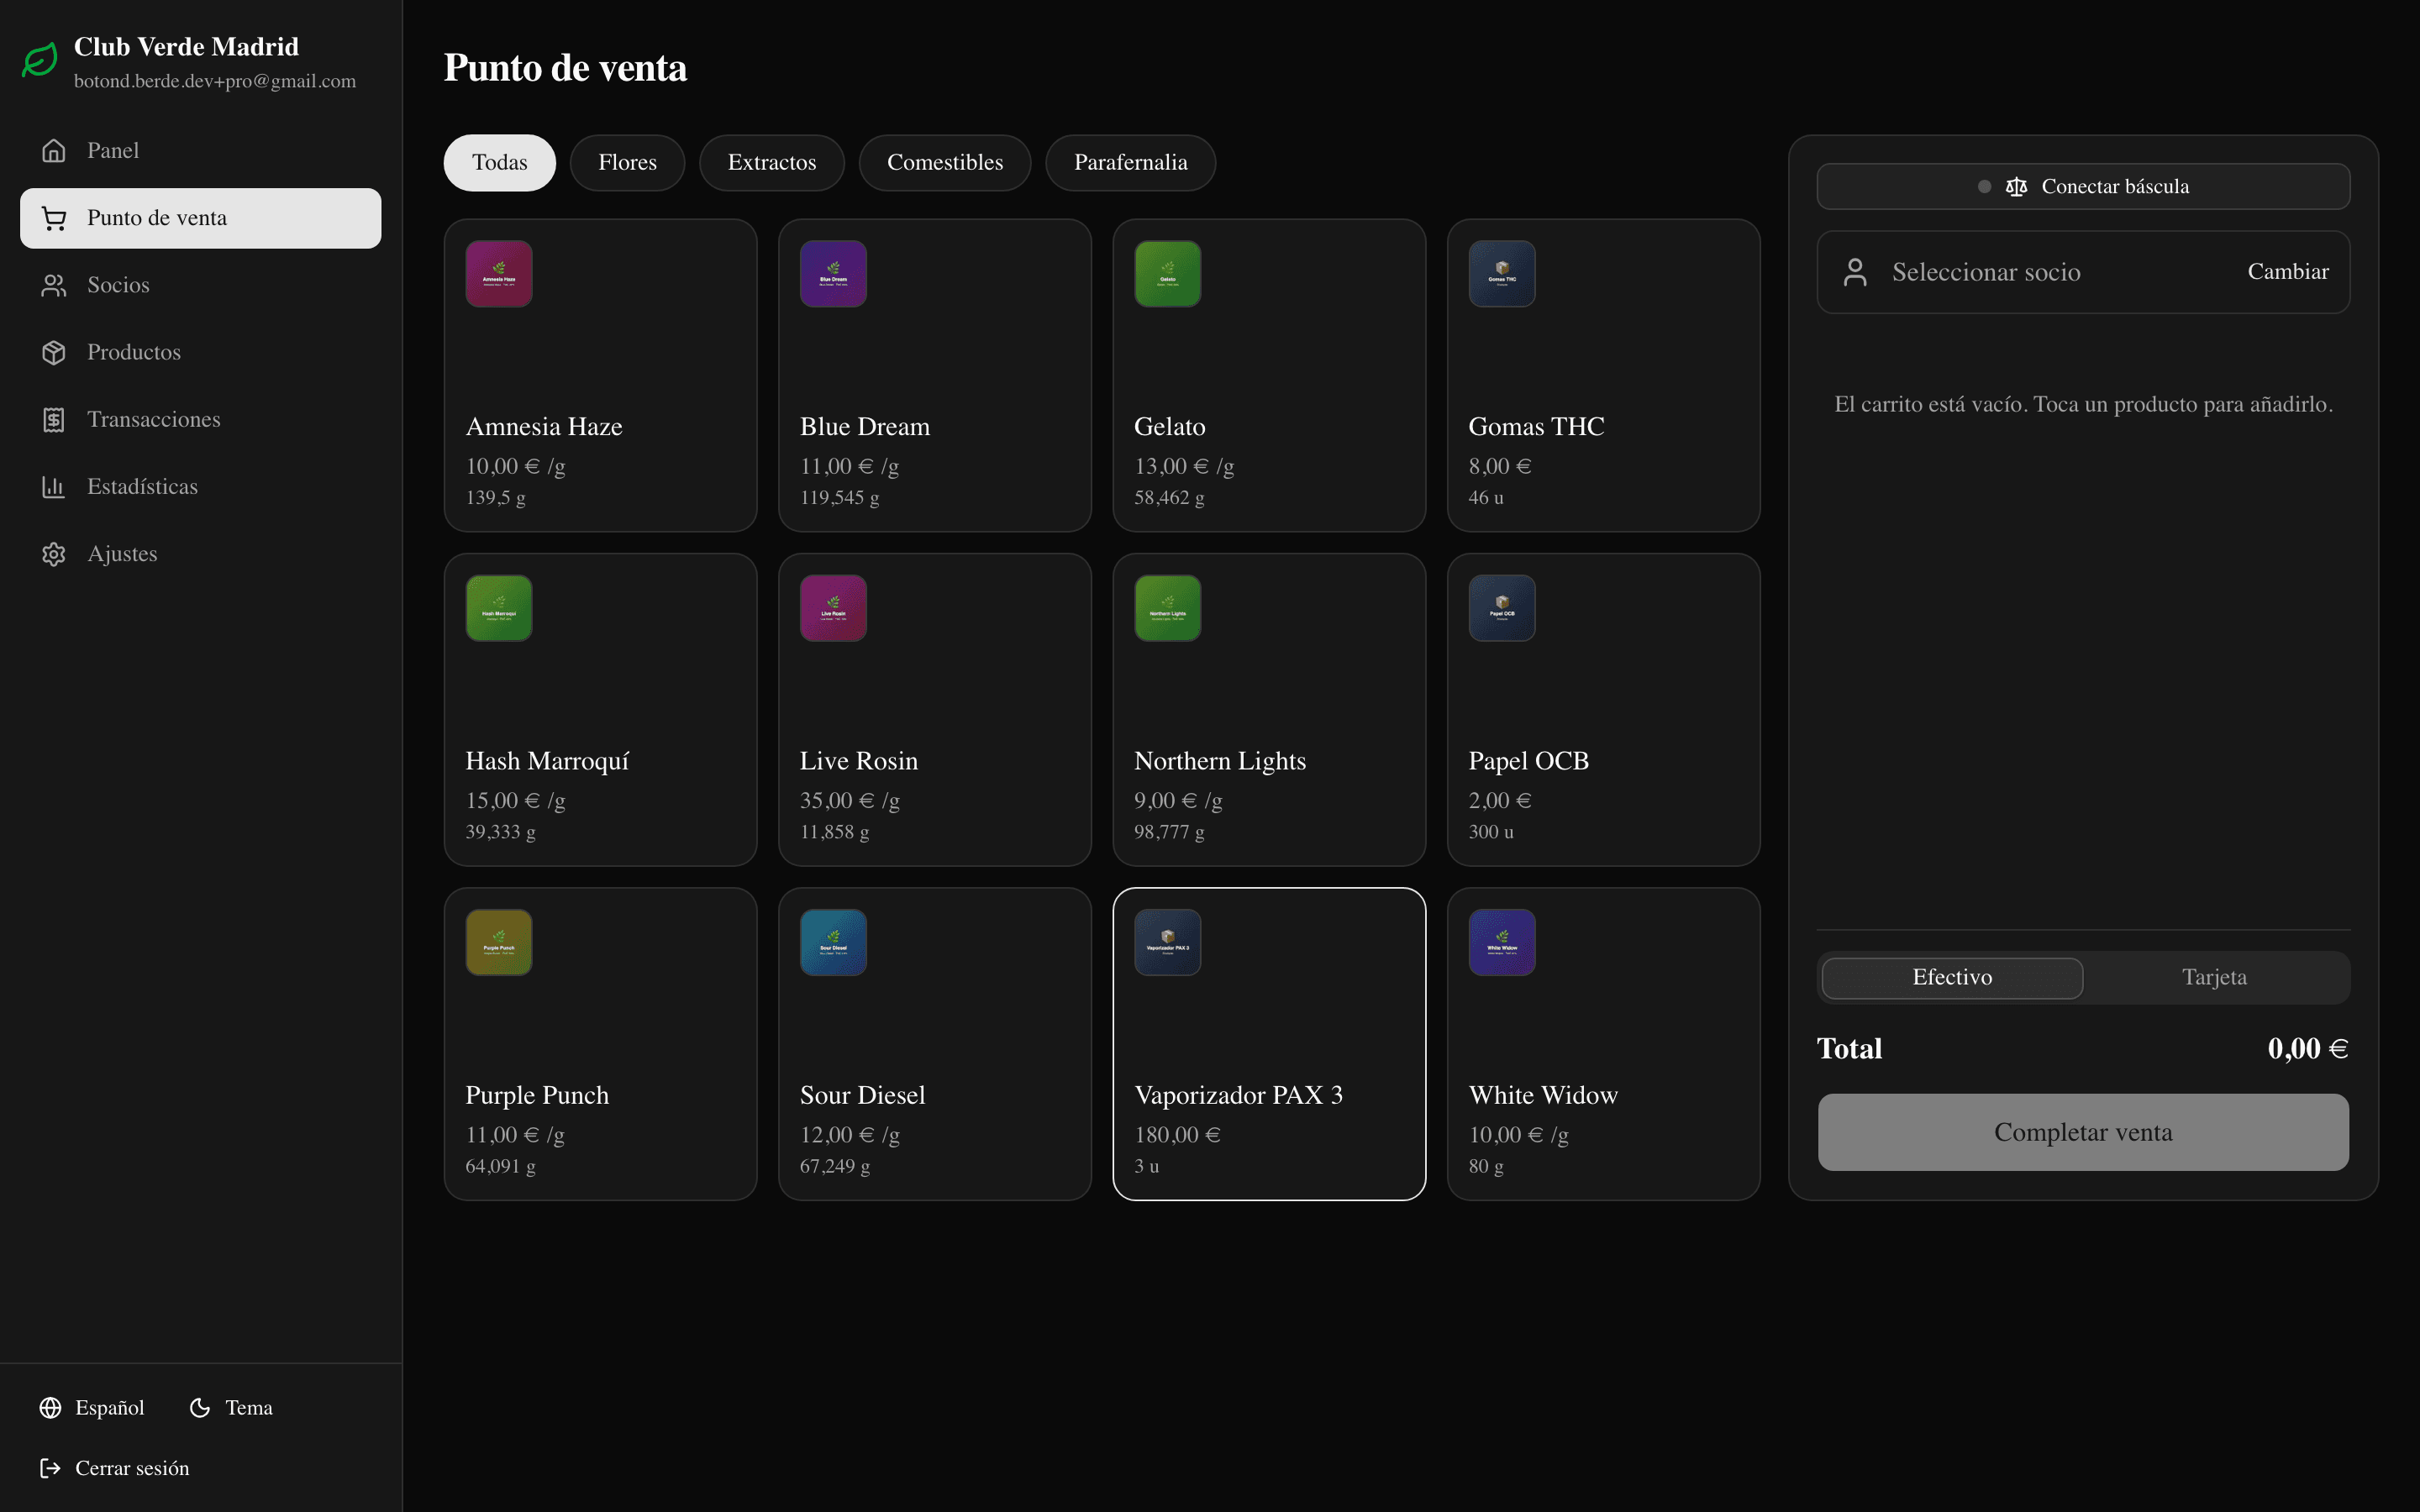Open Productos via the box icon

point(54,352)
